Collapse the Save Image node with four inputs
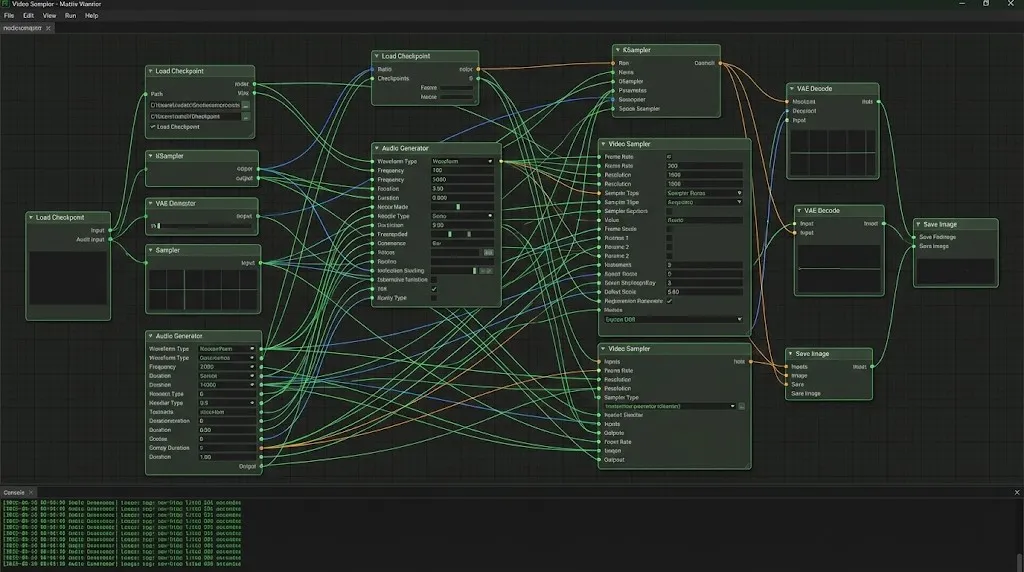 [x=790, y=354]
